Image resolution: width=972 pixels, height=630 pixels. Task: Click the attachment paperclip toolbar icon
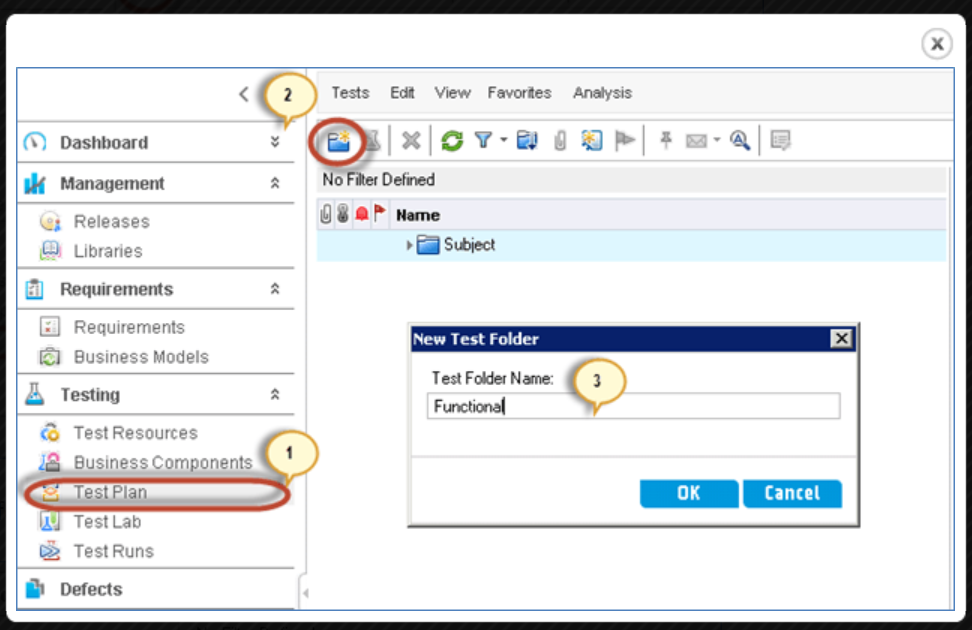click(x=560, y=140)
